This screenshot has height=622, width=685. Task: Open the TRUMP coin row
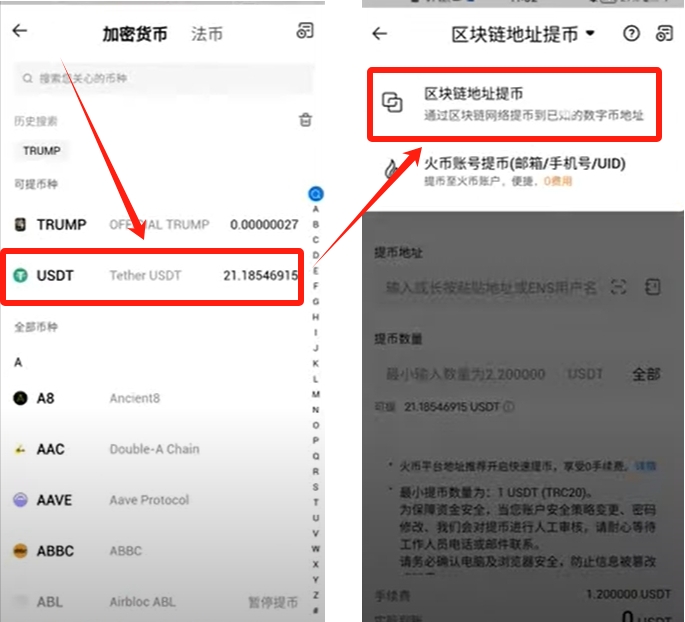tap(156, 225)
